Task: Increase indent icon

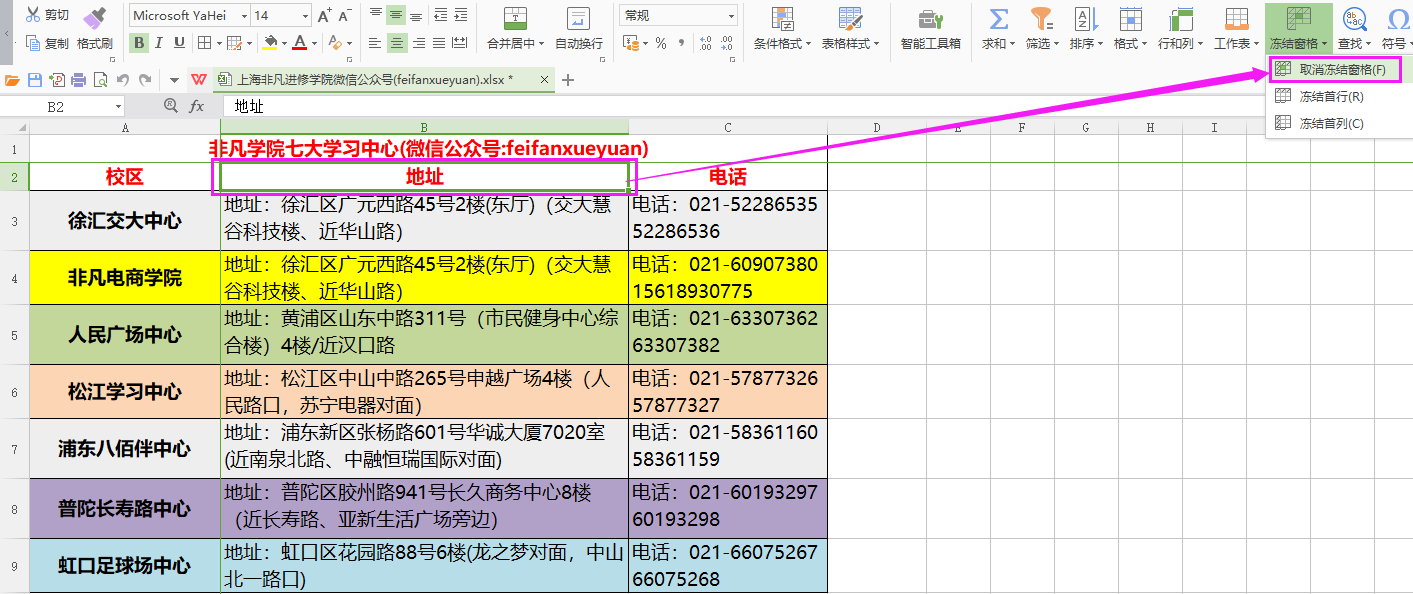Action: [459, 15]
